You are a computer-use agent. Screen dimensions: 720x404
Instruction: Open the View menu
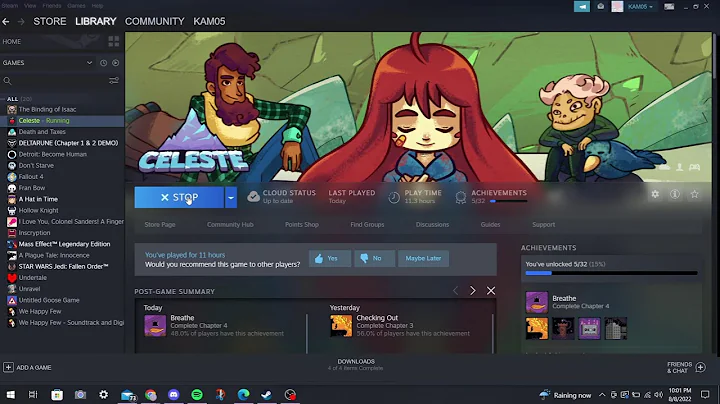[30, 6]
